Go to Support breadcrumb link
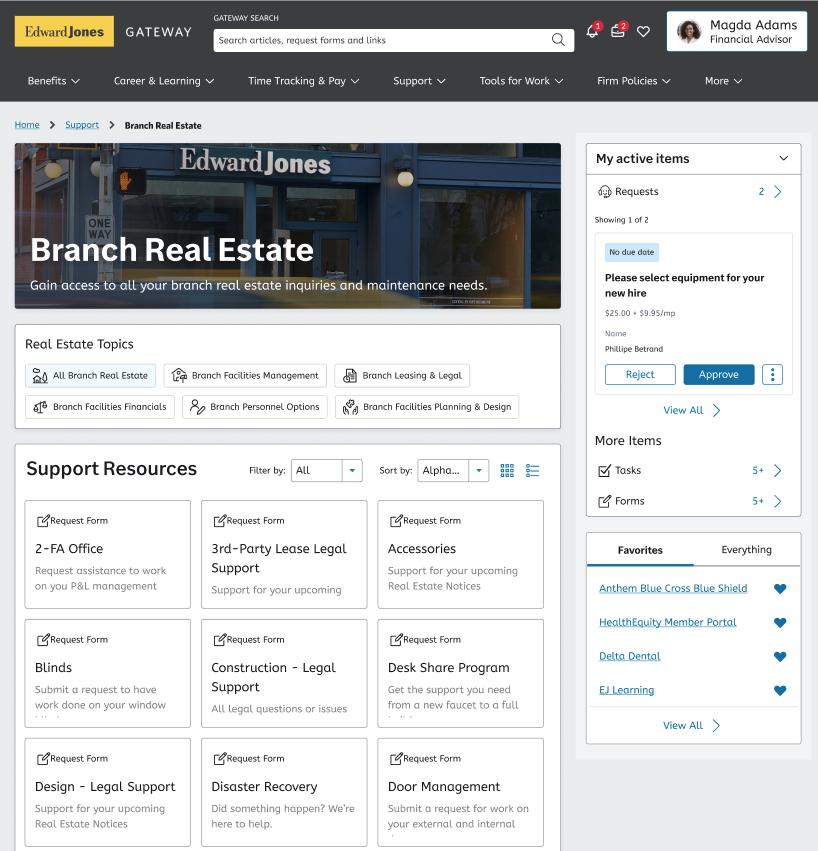818x851 pixels. [x=82, y=125]
